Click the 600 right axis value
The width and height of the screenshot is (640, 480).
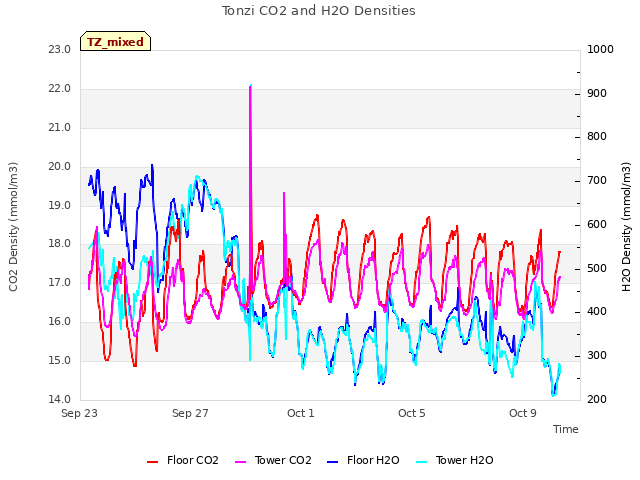[597, 225]
